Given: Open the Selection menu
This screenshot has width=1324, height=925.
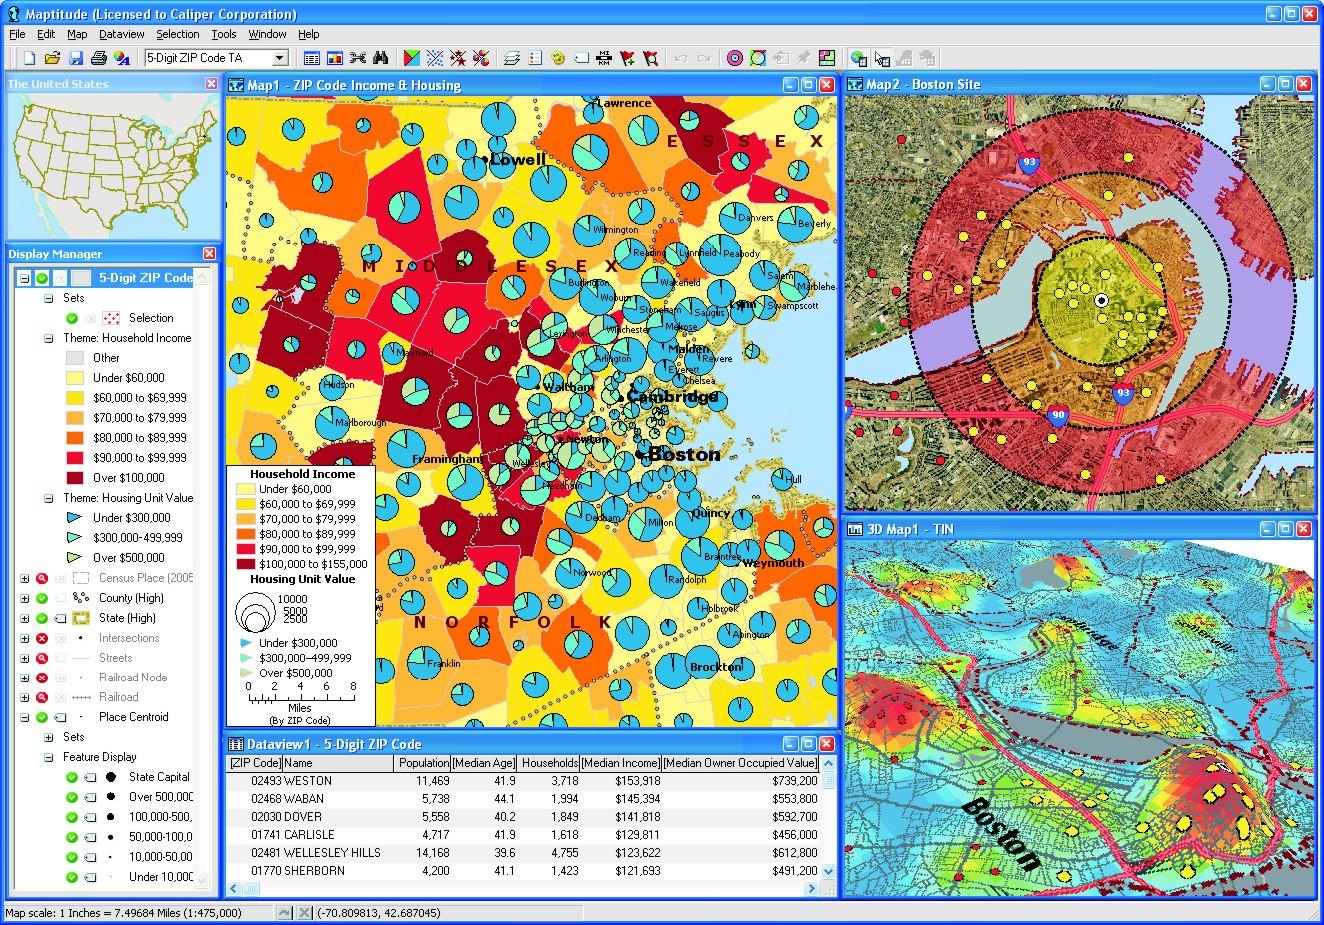Looking at the screenshot, I should coord(178,34).
